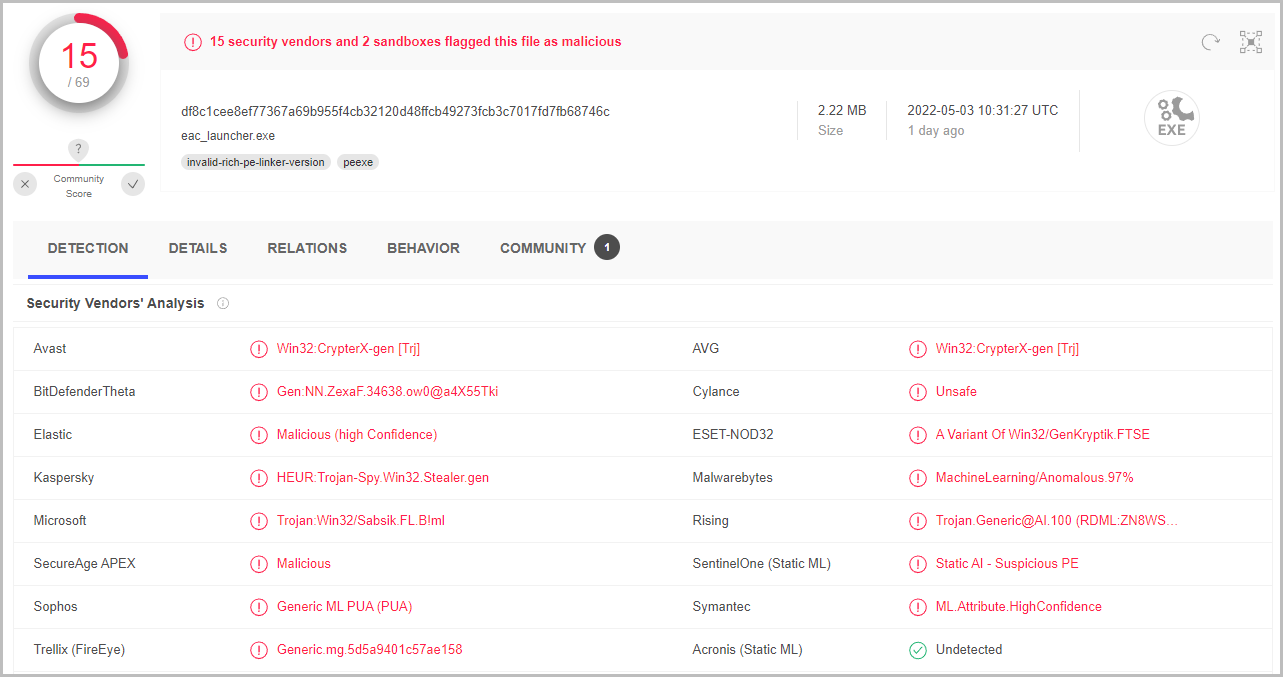Click HEUR:Trojan-Spy.Win32.Stealer.gen text
The width and height of the screenshot is (1283, 677).
coord(383,478)
